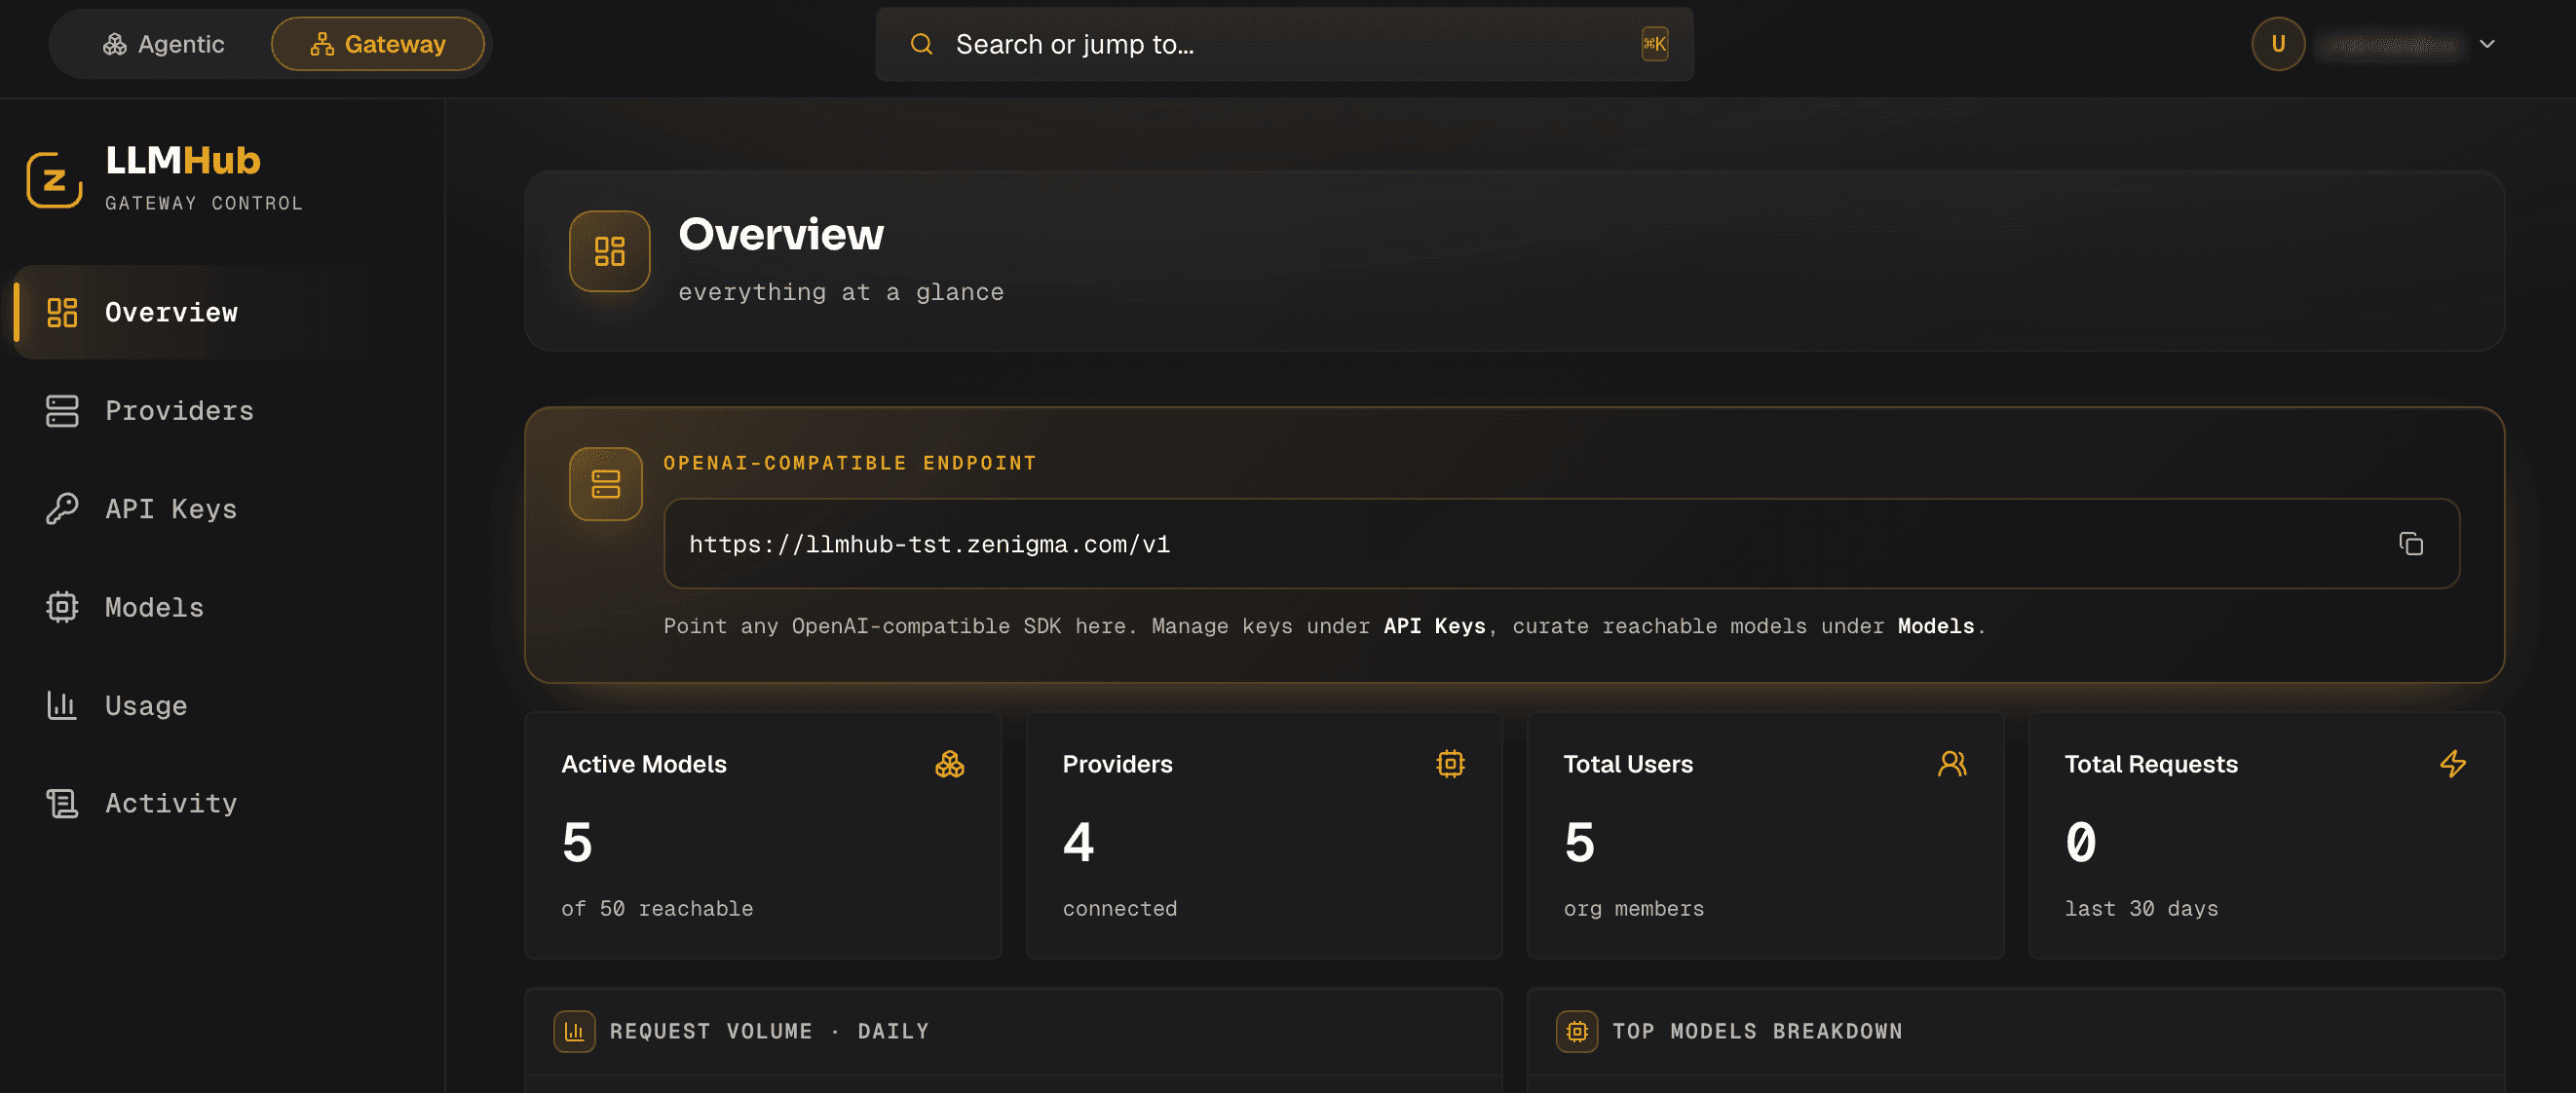
Task: Follow the Models link in endpoint note
Action: click(1935, 625)
